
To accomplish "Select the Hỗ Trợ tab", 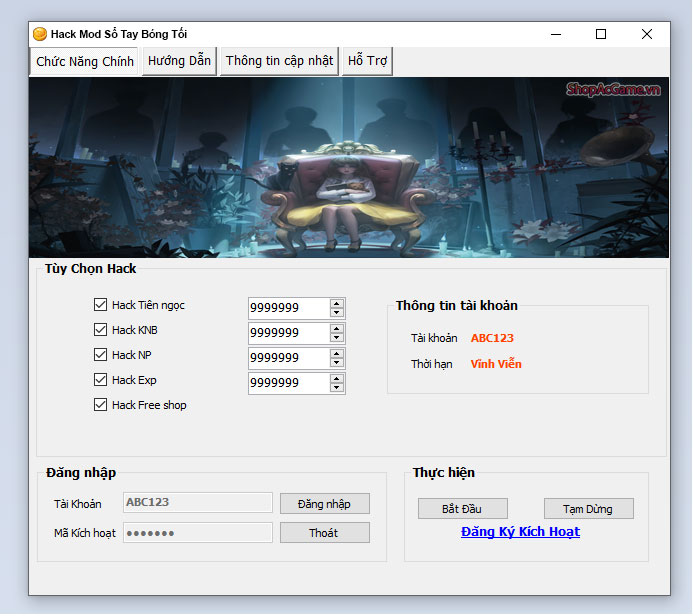I will pos(367,61).
